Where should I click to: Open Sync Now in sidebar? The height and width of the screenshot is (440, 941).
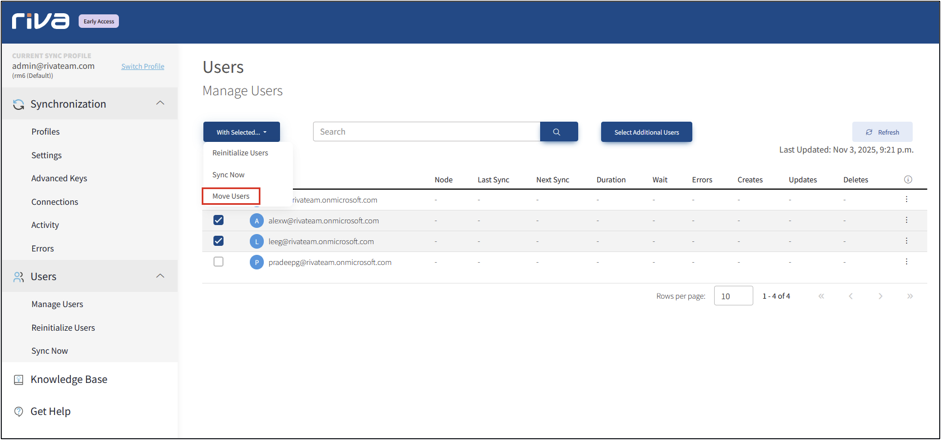50,351
